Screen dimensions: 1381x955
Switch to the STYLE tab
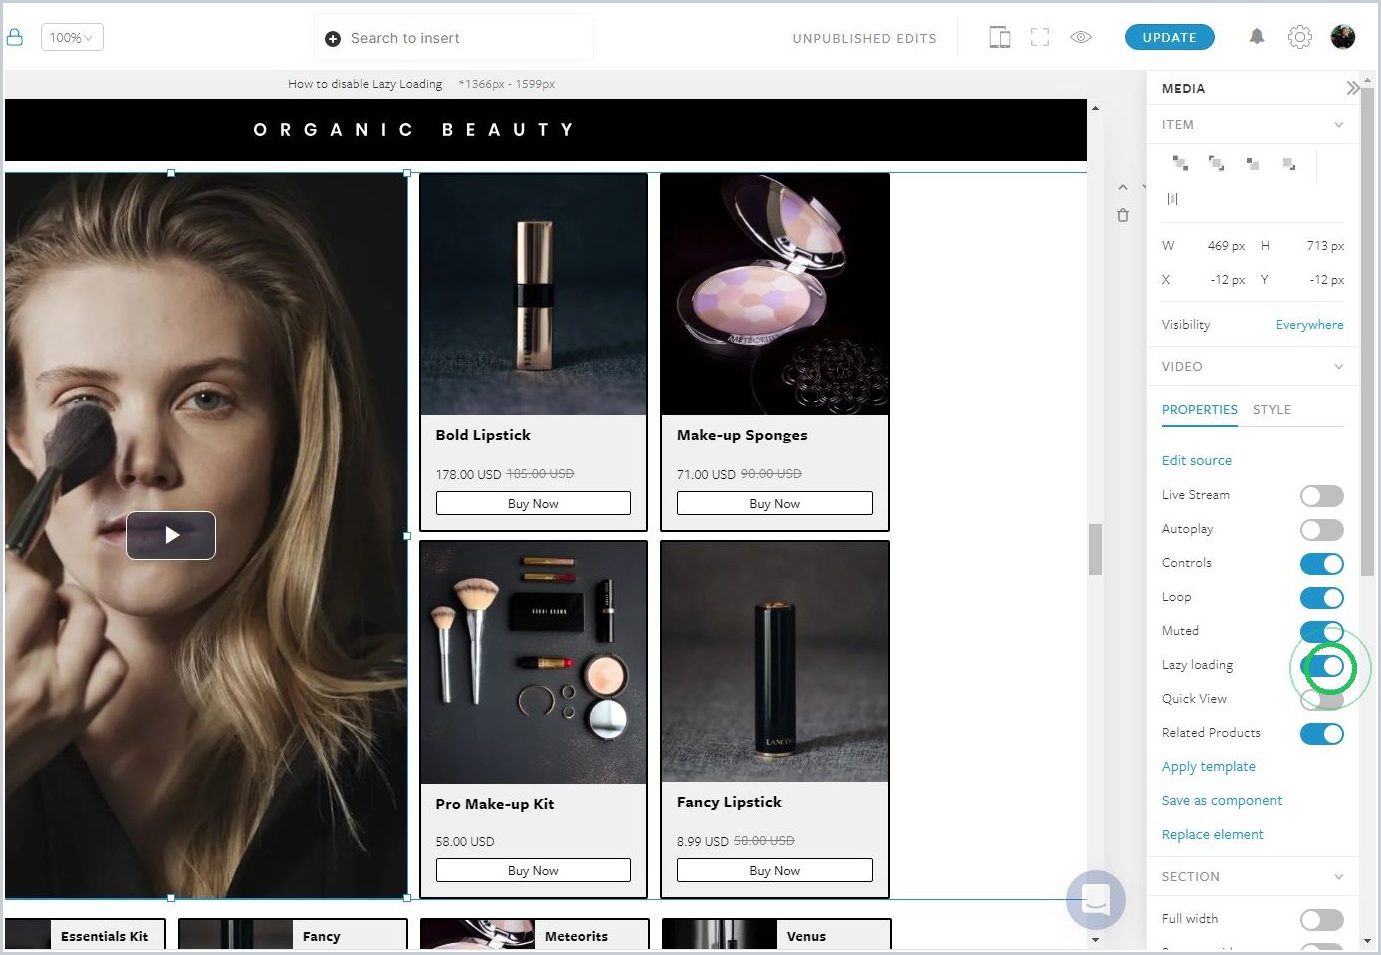tap(1272, 410)
